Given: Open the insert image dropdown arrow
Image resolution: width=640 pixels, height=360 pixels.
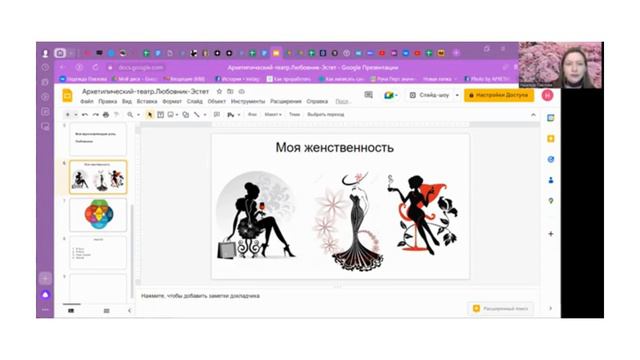Looking at the screenshot, I should point(177,115).
